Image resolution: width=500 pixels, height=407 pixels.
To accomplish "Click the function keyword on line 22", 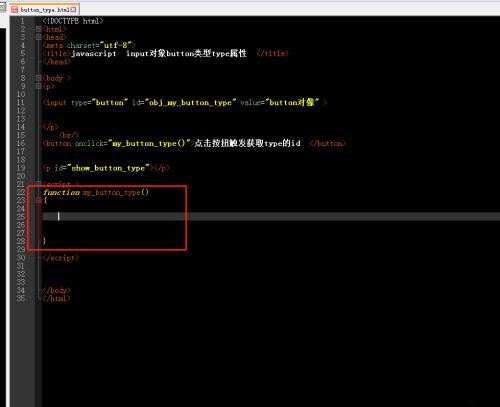I will pyautogui.click(x=62, y=192).
